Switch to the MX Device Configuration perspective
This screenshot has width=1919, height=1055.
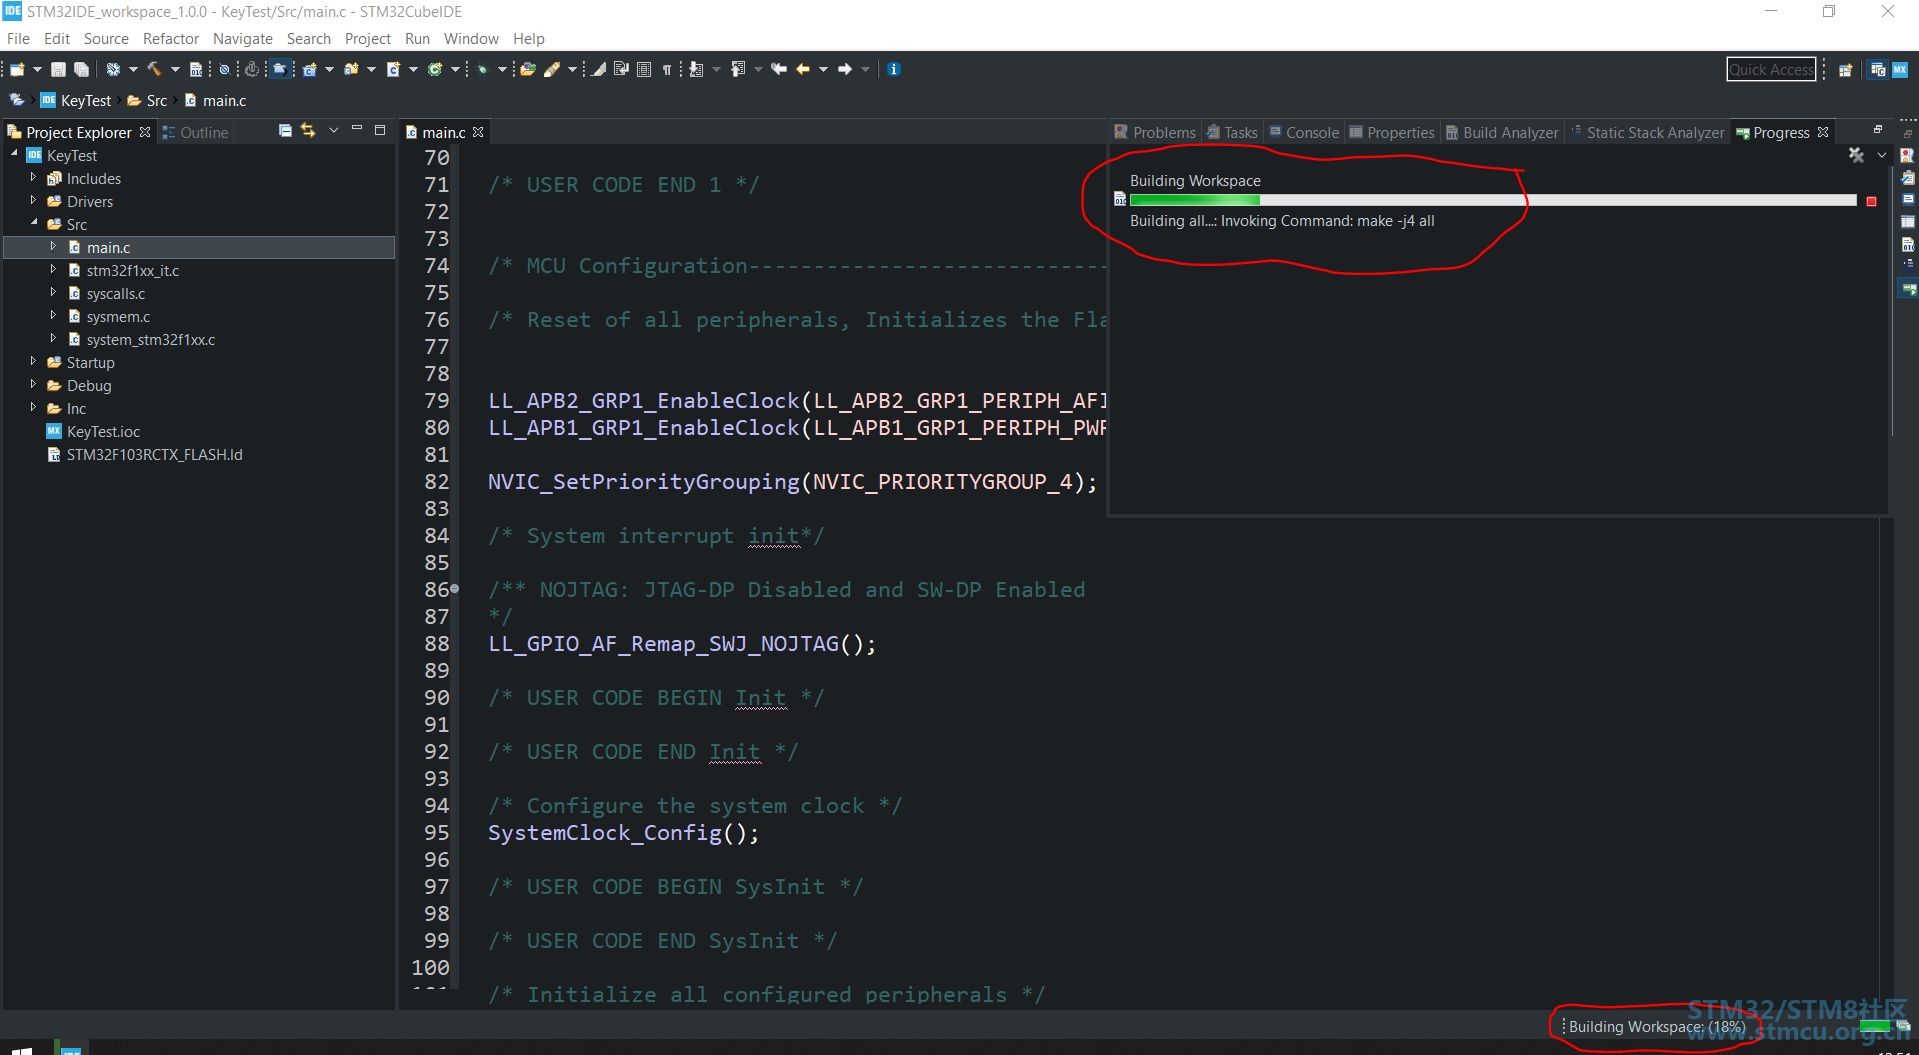1900,70
